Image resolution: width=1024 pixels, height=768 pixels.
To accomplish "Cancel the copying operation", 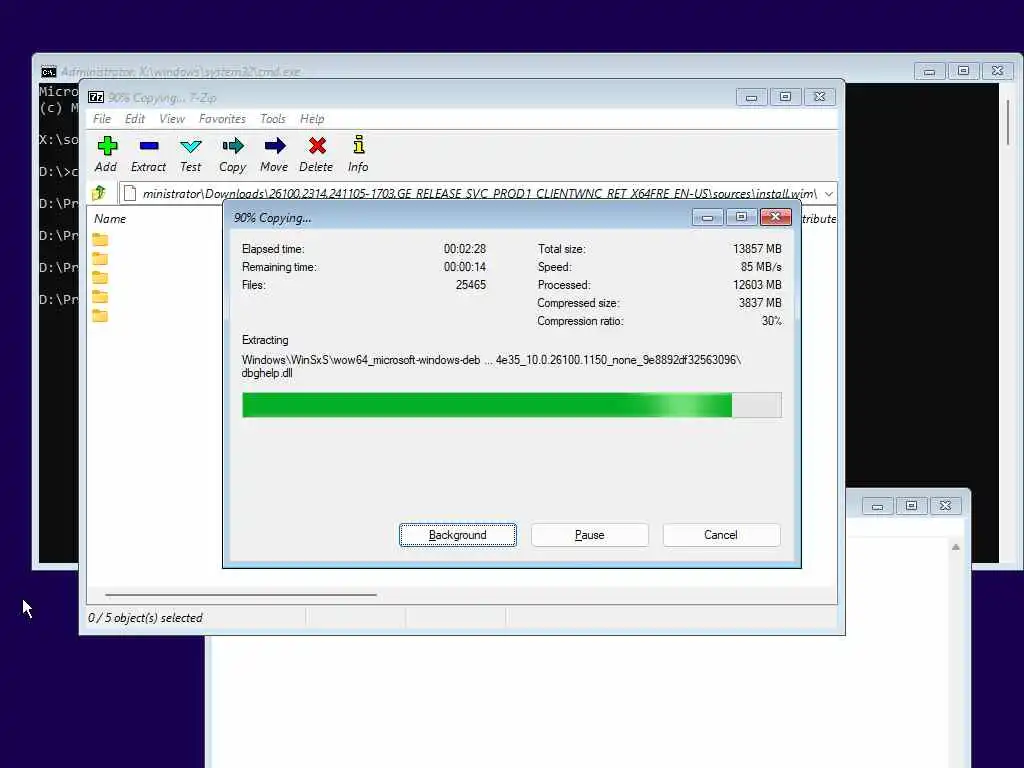I will tap(721, 535).
